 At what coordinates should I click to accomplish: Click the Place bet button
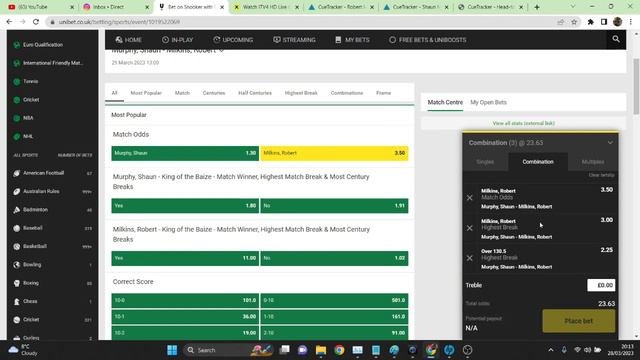[x=579, y=321]
